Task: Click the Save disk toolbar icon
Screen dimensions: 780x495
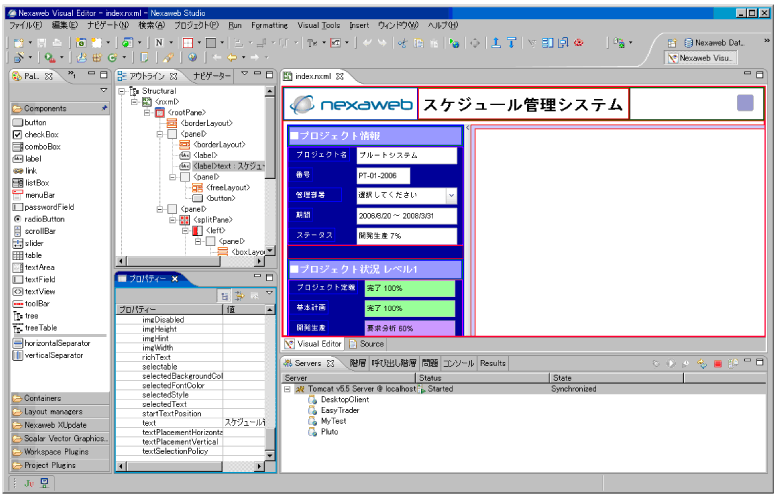Action: [x=42, y=43]
